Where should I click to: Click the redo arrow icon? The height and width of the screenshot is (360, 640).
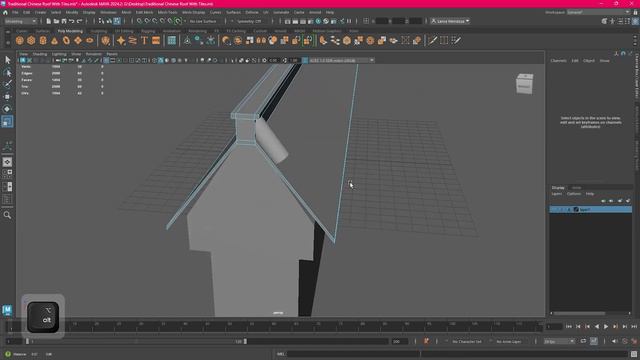click(80, 21)
